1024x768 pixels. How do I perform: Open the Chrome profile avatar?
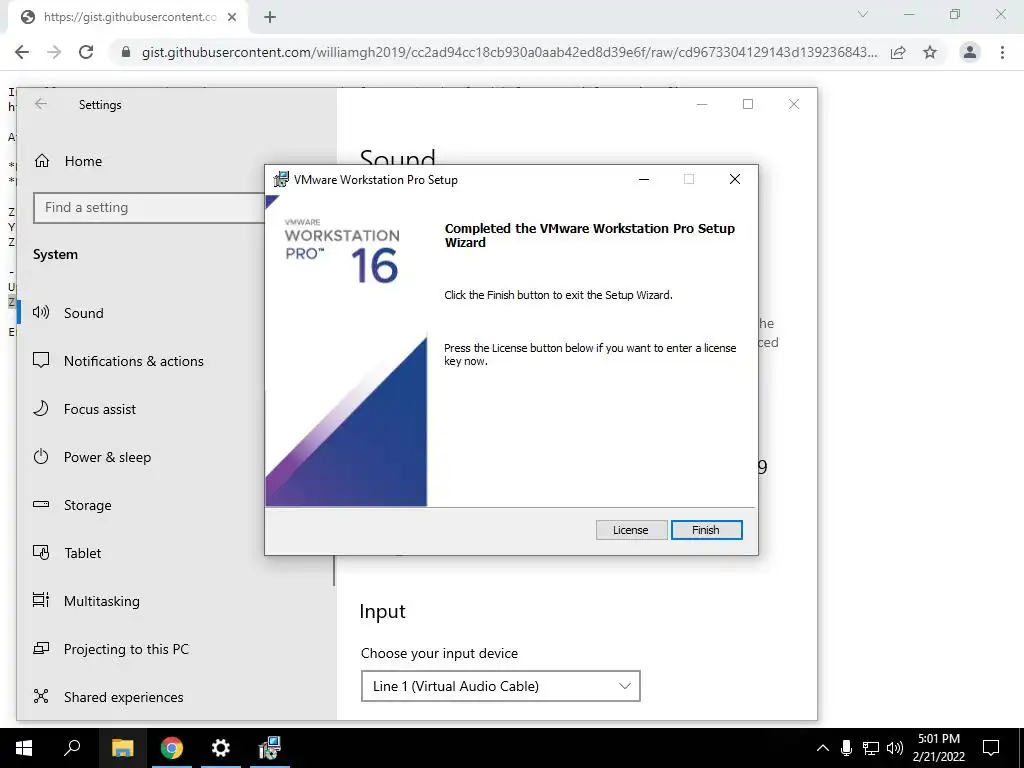point(970,52)
